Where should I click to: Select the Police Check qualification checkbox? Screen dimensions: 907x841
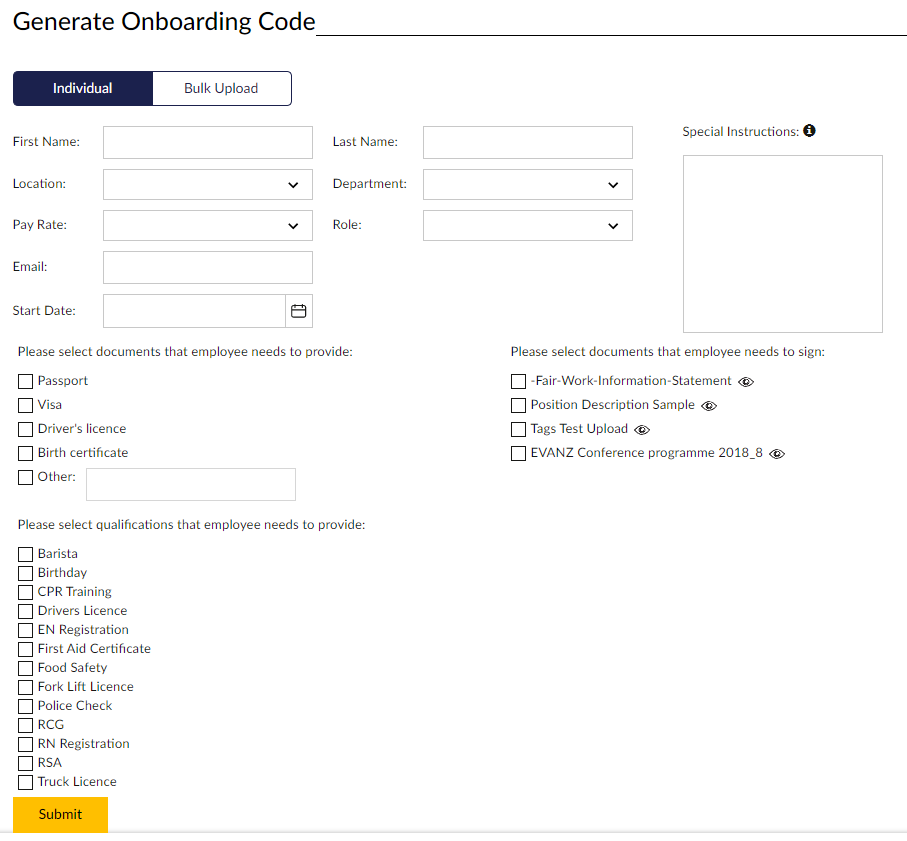click(26, 706)
